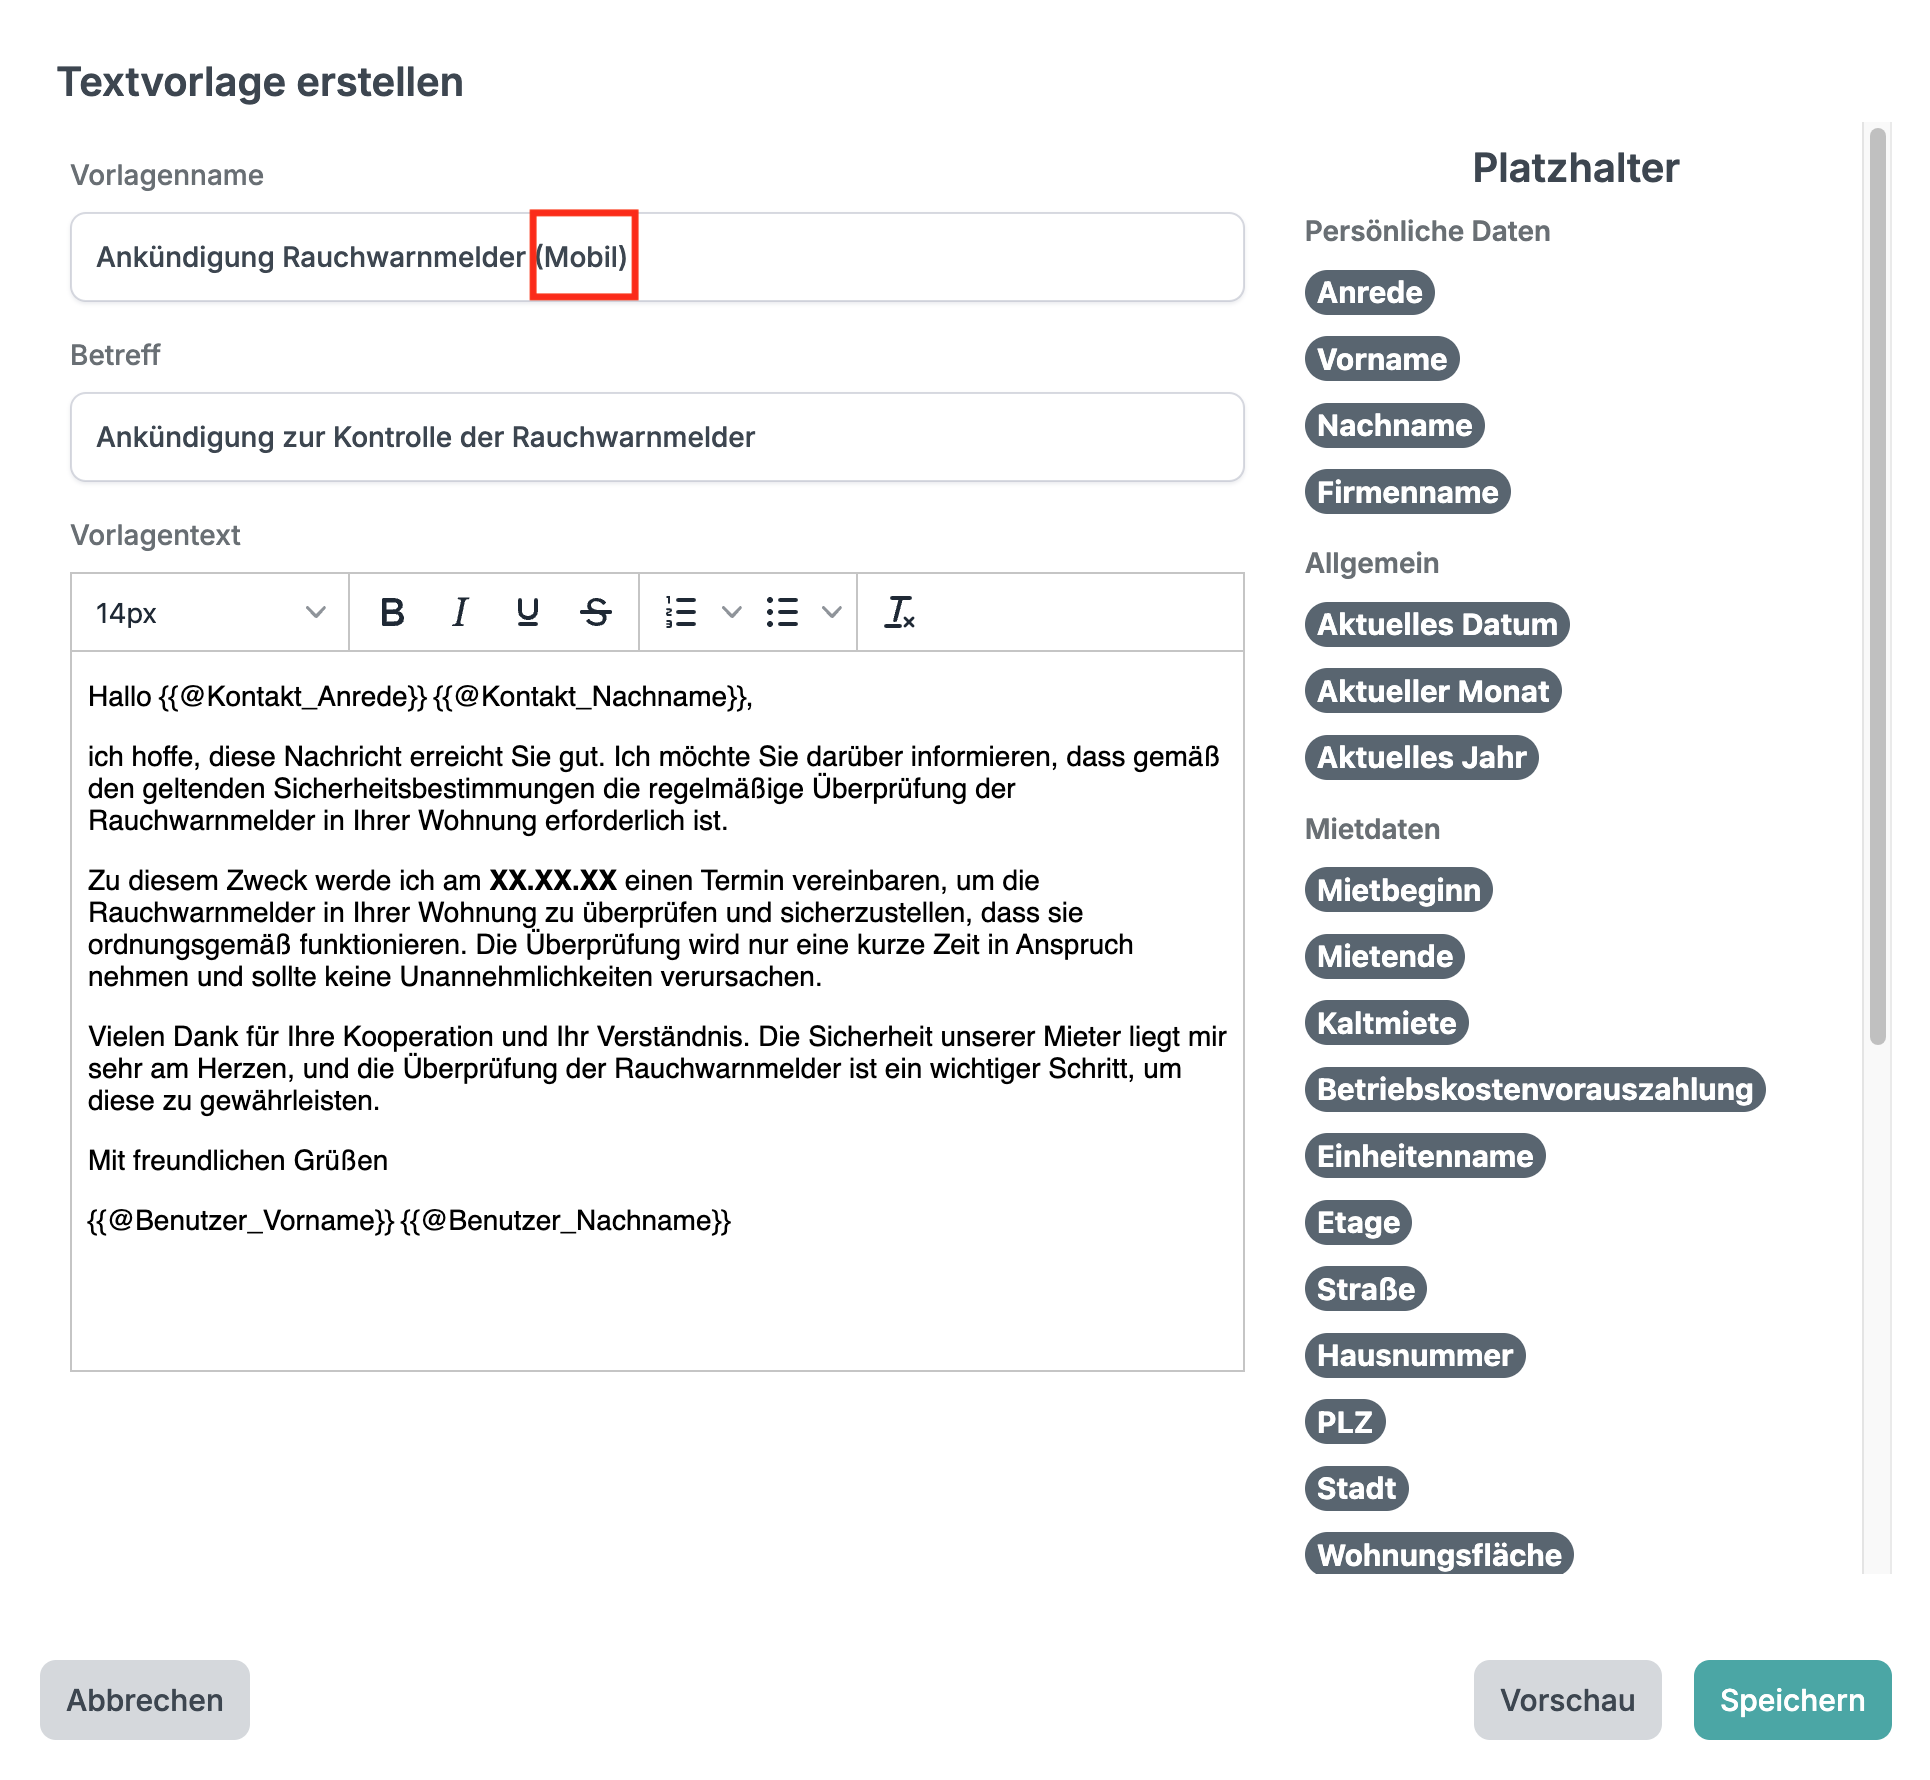Screen dimensions: 1930x1780
Task: Click the Platzhalter panel scrollbar
Action: coord(1878,586)
